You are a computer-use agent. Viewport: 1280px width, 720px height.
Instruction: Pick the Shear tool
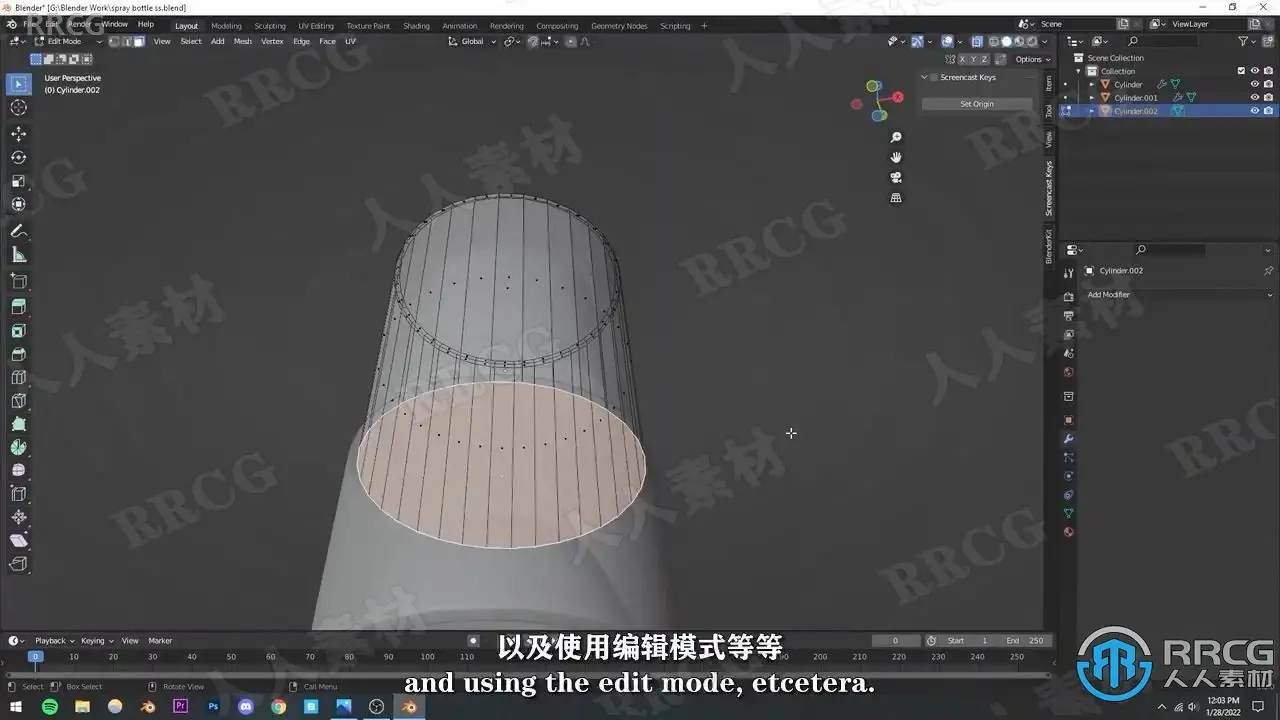[x=18, y=540]
